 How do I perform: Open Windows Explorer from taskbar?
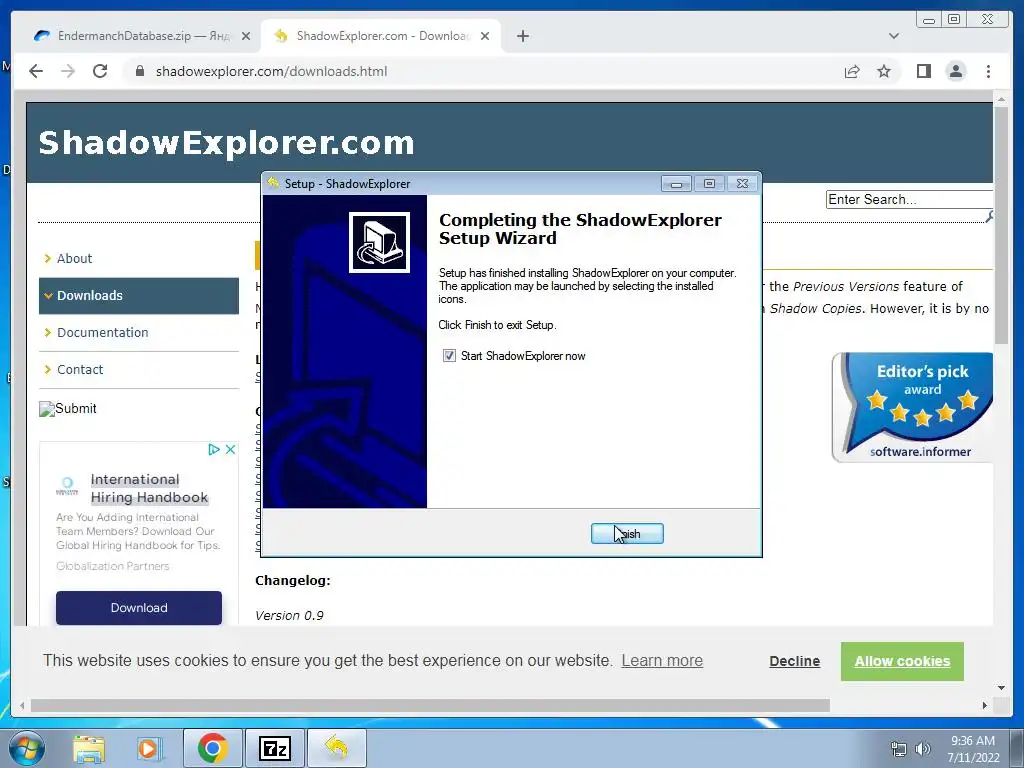click(89, 748)
